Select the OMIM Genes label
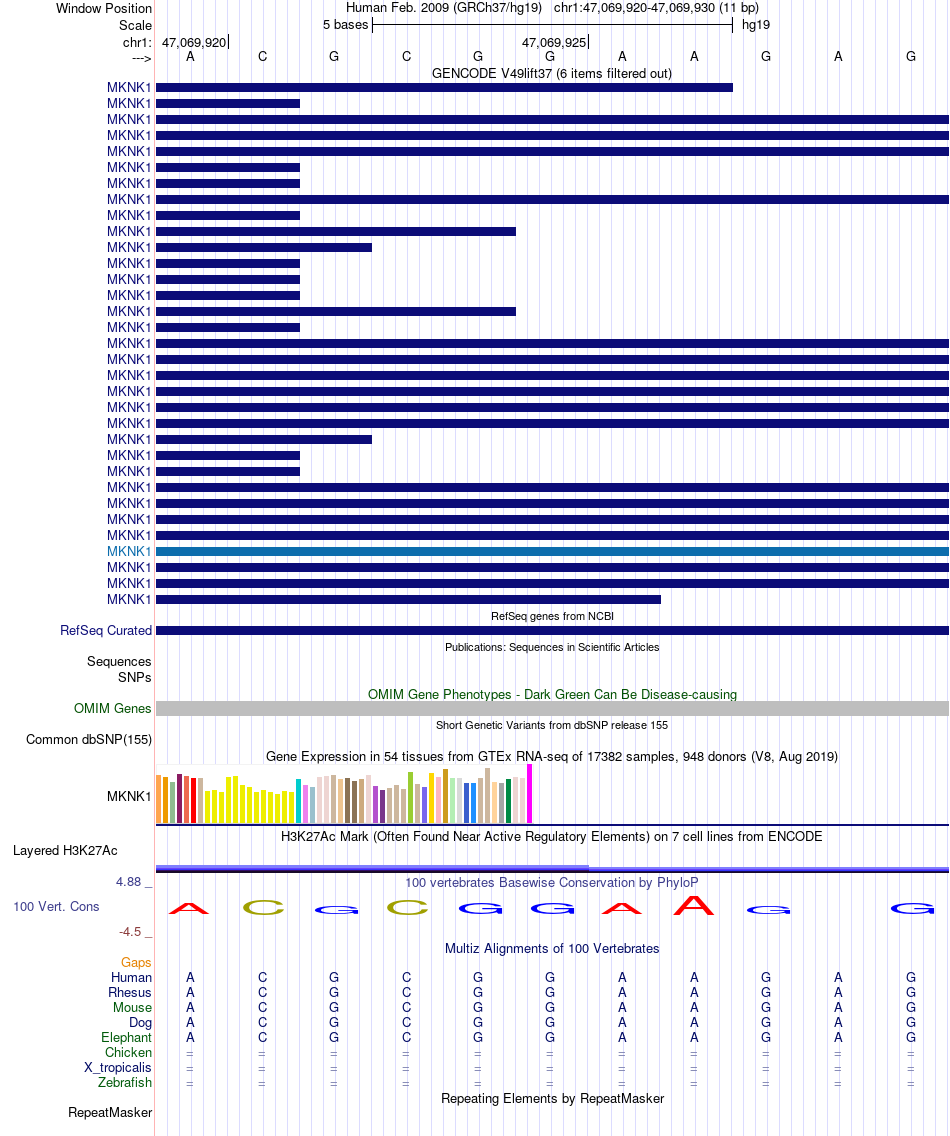The height and width of the screenshot is (1136, 950). 112,709
